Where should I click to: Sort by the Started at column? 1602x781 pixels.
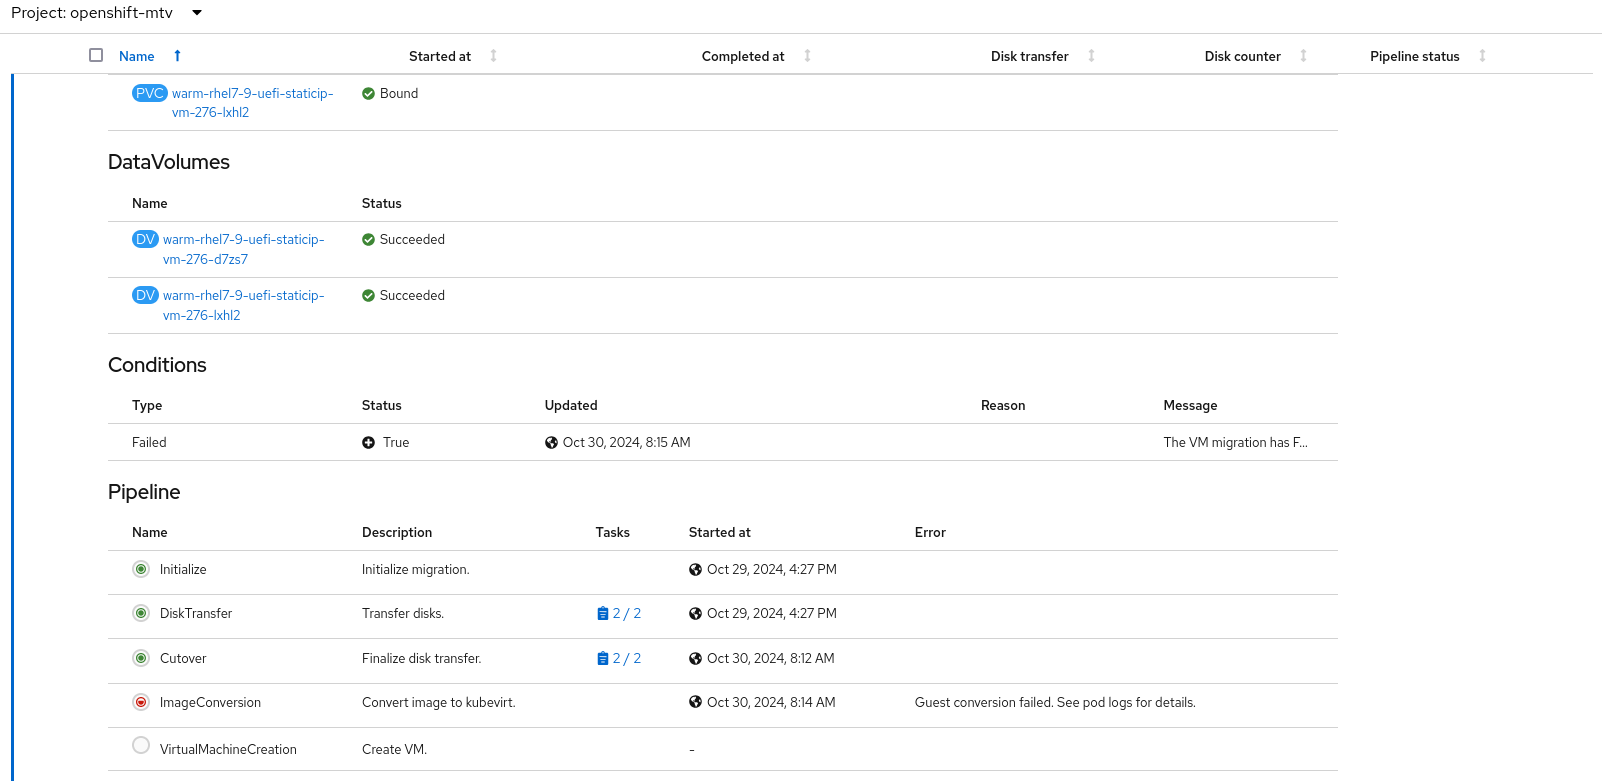440,56
